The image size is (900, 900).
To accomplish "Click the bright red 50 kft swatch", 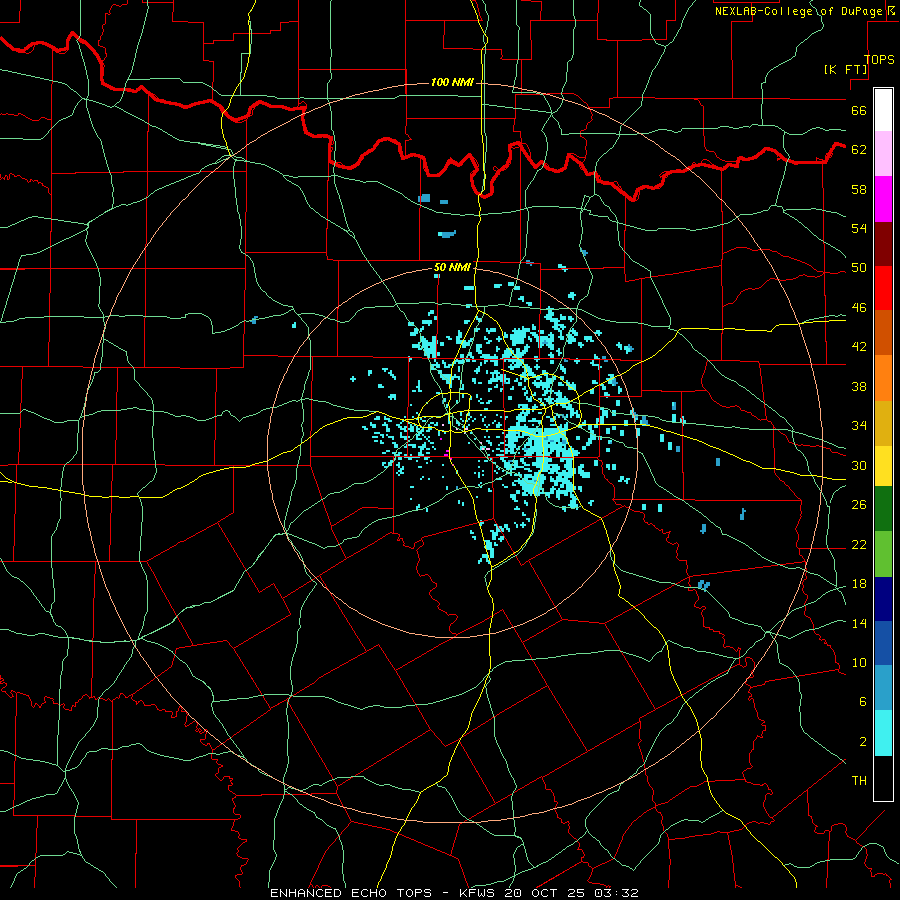I will coord(883,288).
